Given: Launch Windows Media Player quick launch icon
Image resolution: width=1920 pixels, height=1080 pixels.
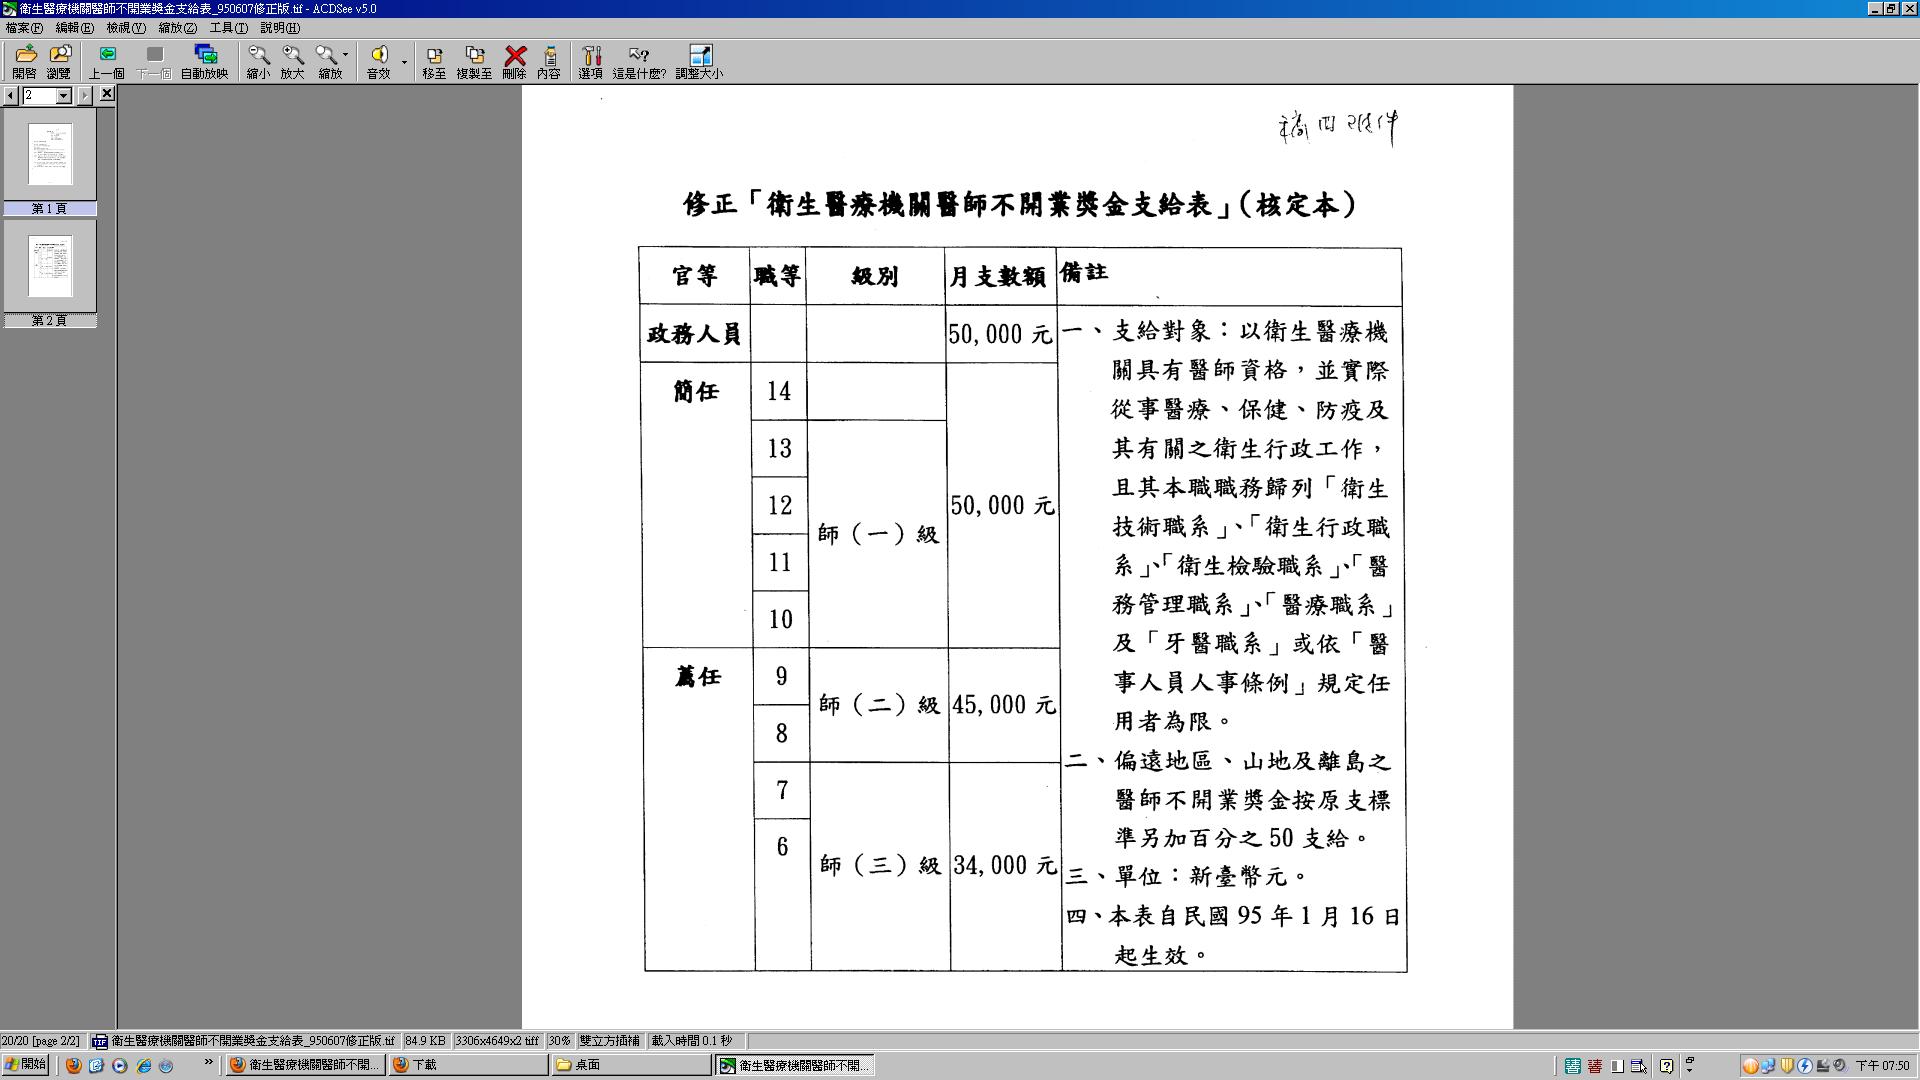Looking at the screenshot, I should coord(120,1066).
